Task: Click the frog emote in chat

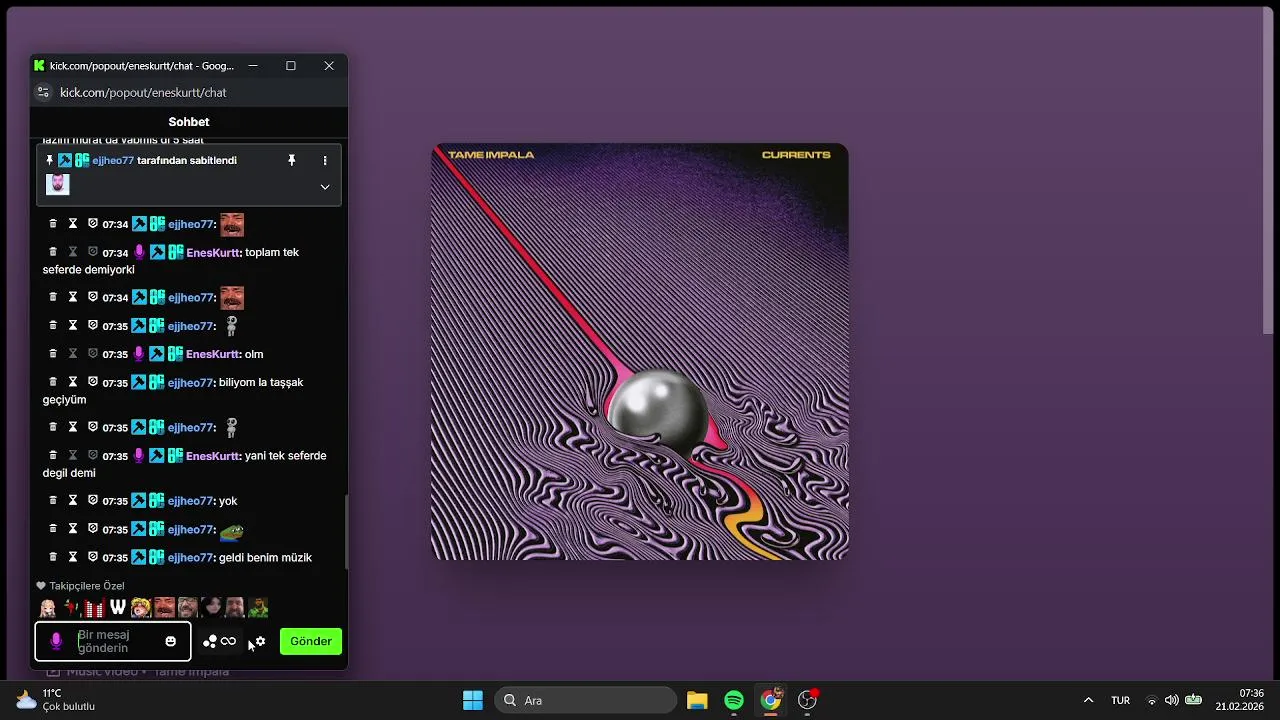Action: tap(232, 530)
